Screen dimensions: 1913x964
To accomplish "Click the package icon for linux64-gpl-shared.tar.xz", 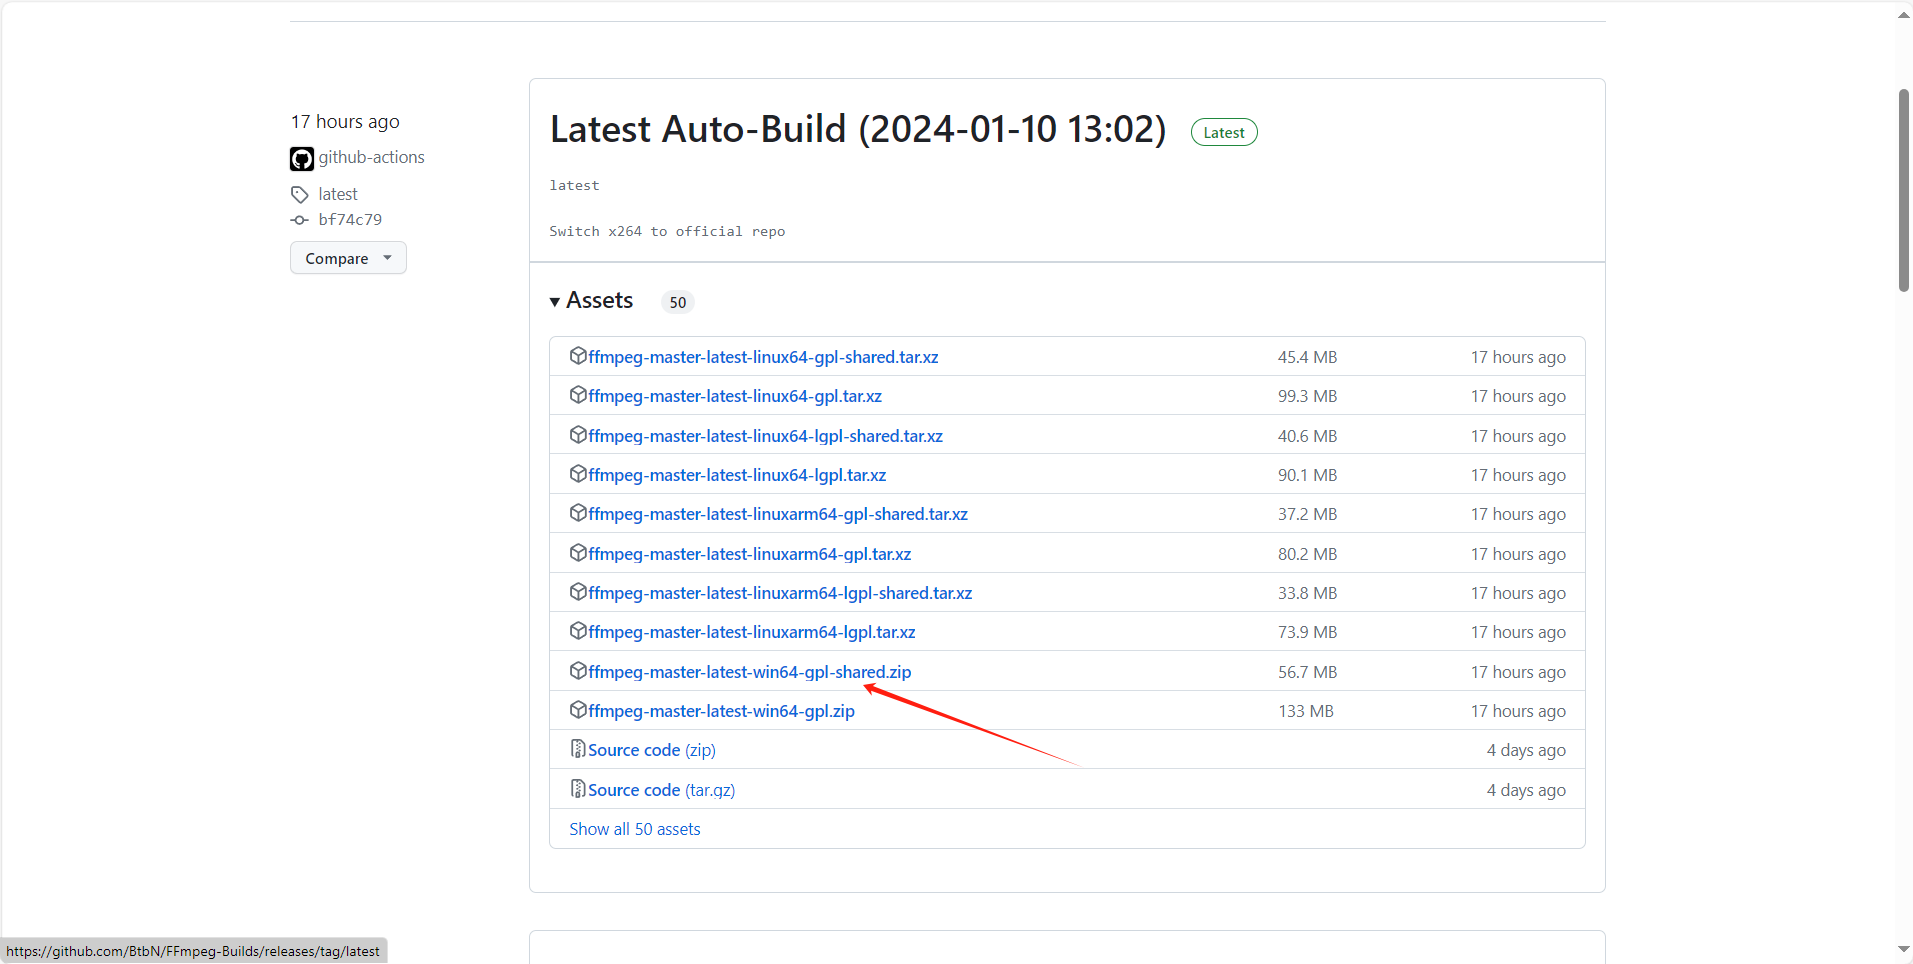I will (578, 356).
